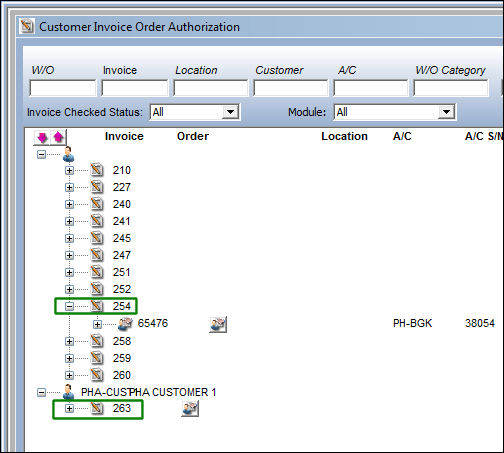The width and height of the screenshot is (504, 453).
Task: Select the invoice number 259 text
Action: click(x=122, y=358)
